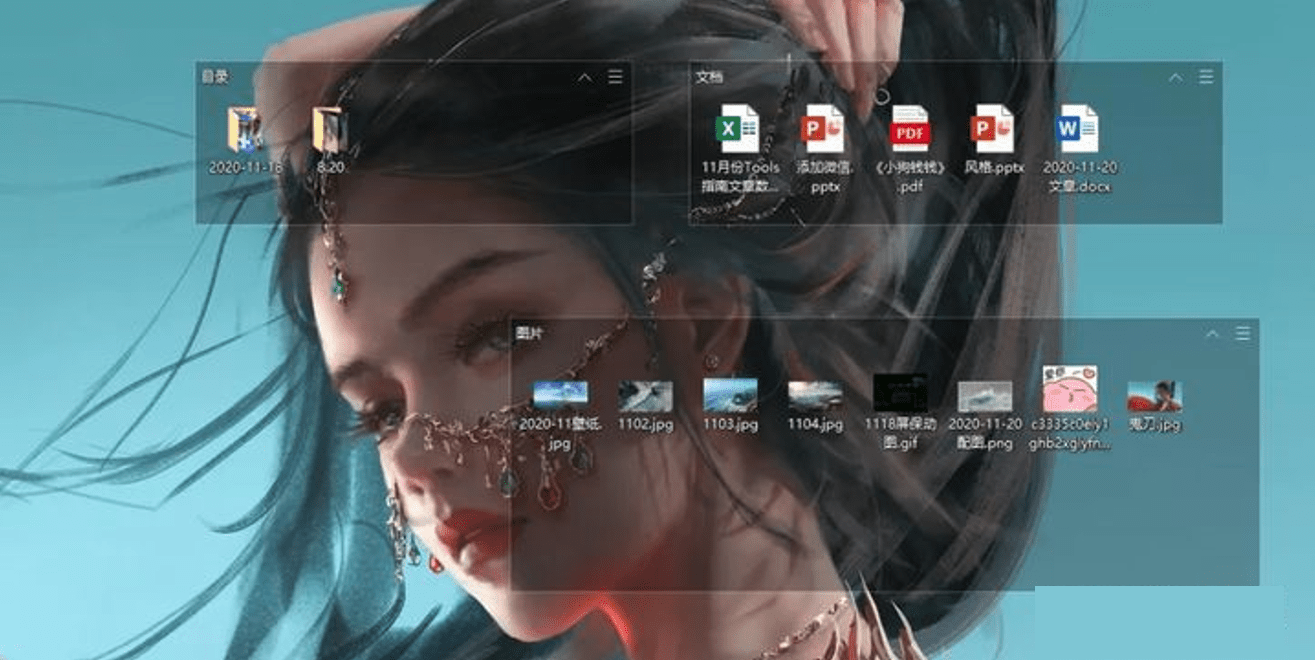Click the 目录 fence title
The width and height of the screenshot is (1315, 660).
point(215,77)
